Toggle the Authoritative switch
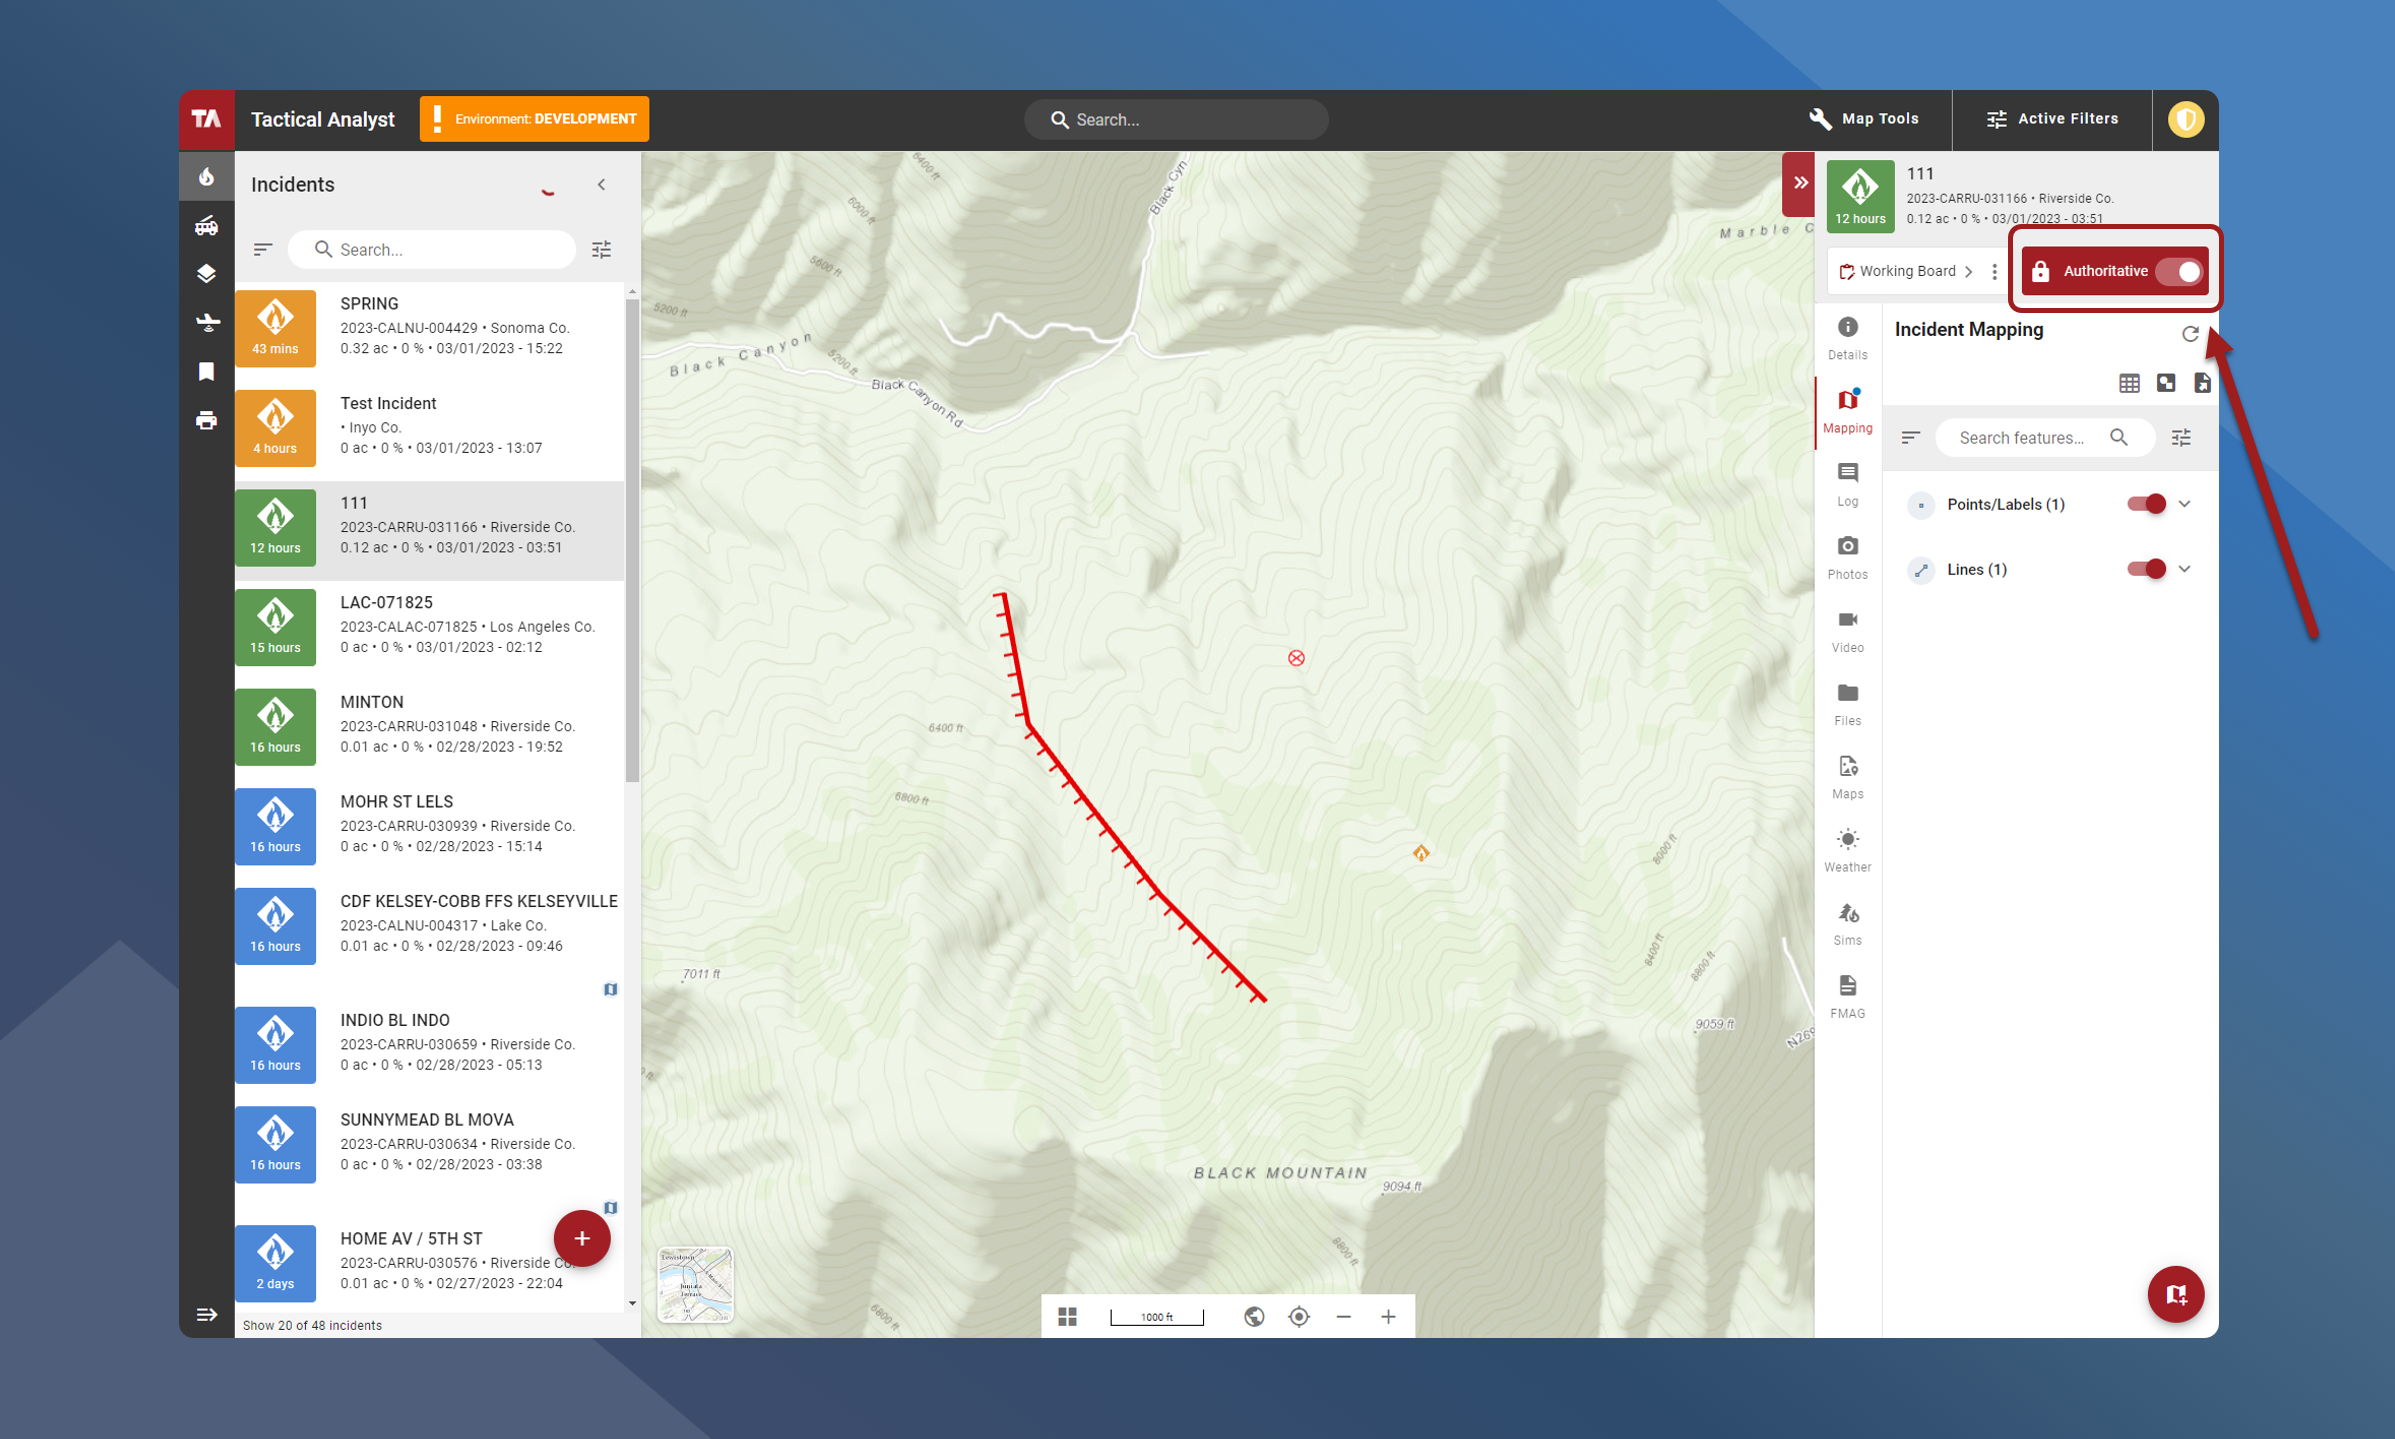 (x=2179, y=272)
